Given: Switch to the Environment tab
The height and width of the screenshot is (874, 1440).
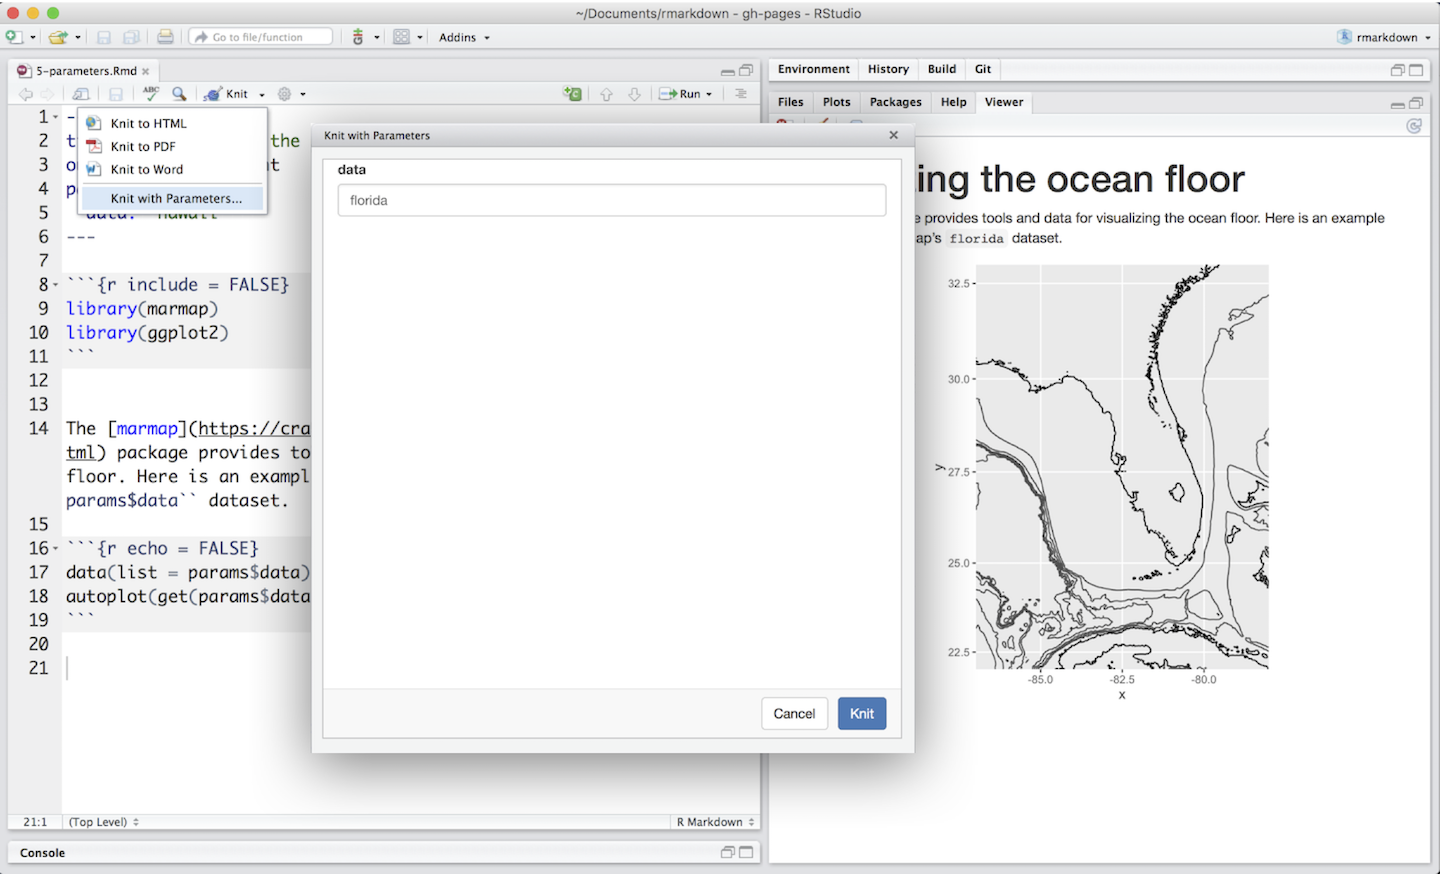Looking at the screenshot, I should tap(814, 69).
